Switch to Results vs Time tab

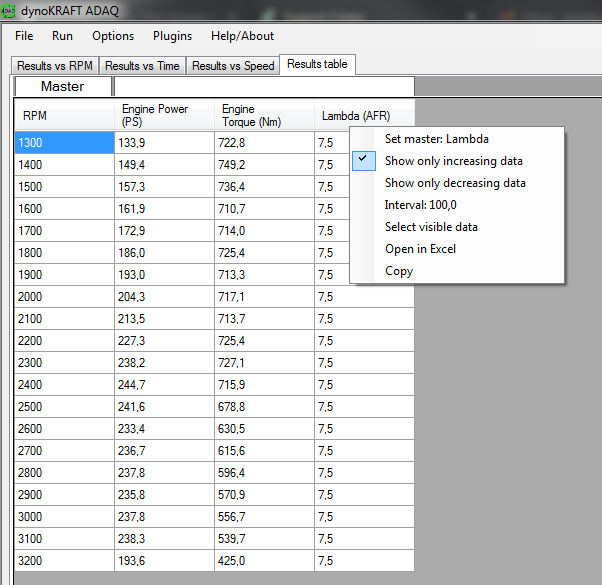pyautogui.click(x=142, y=66)
